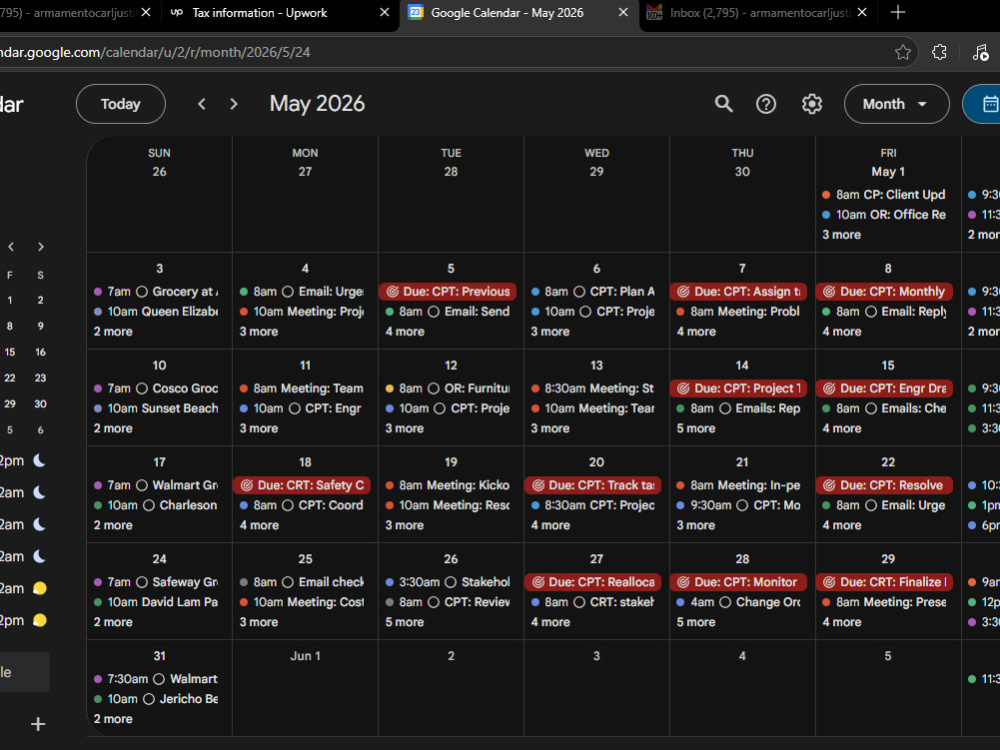Mark 10am CPT: Engr task on May 11 complete

click(294, 408)
